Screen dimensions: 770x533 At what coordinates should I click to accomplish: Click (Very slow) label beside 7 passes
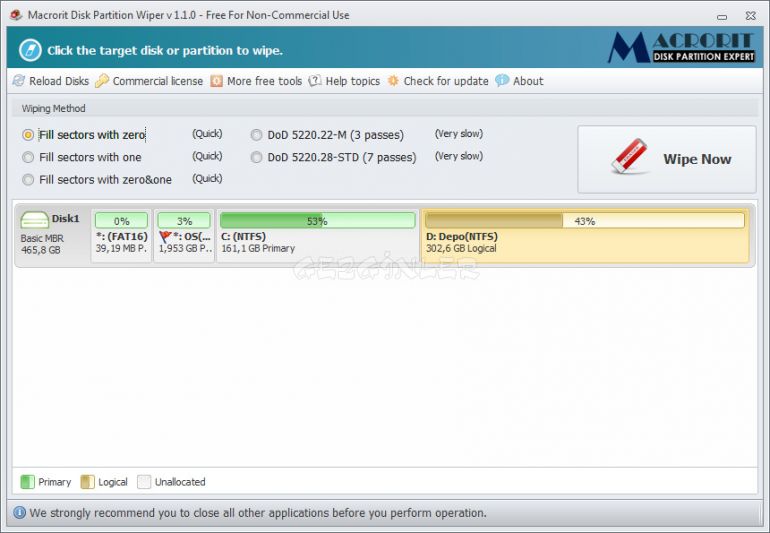[x=459, y=156]
